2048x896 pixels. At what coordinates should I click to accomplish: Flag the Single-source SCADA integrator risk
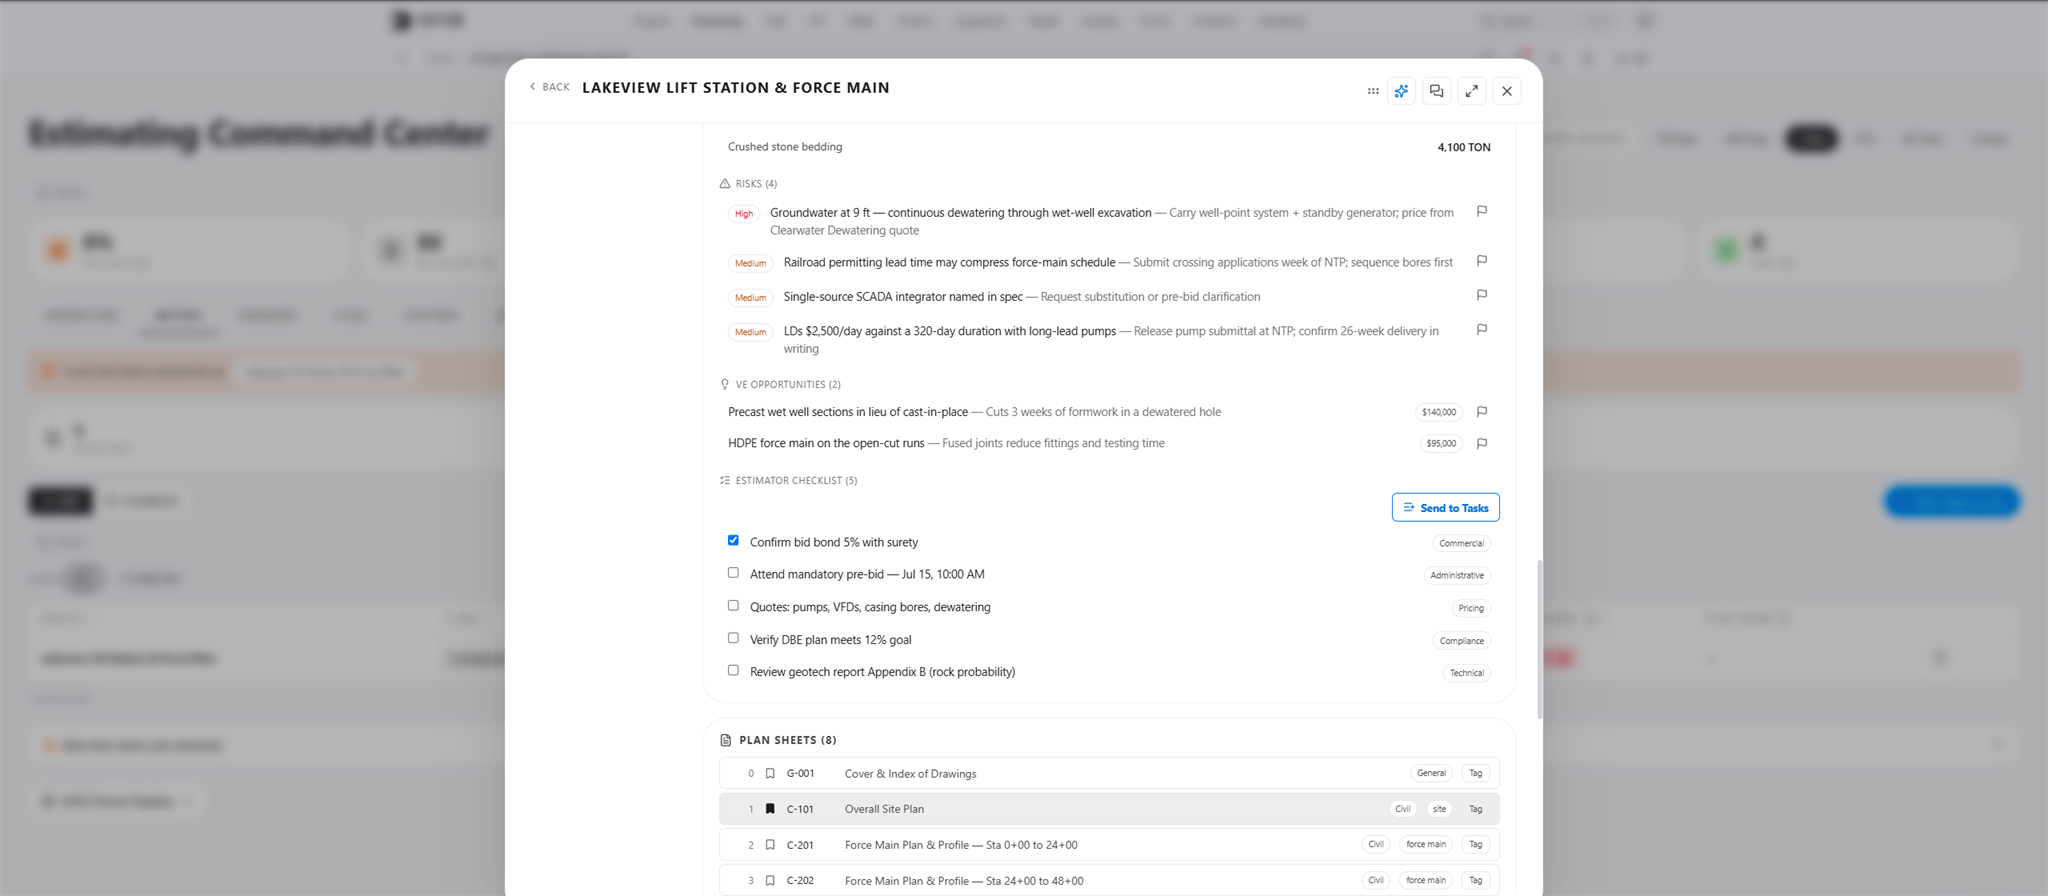(x=1482, y=295)
